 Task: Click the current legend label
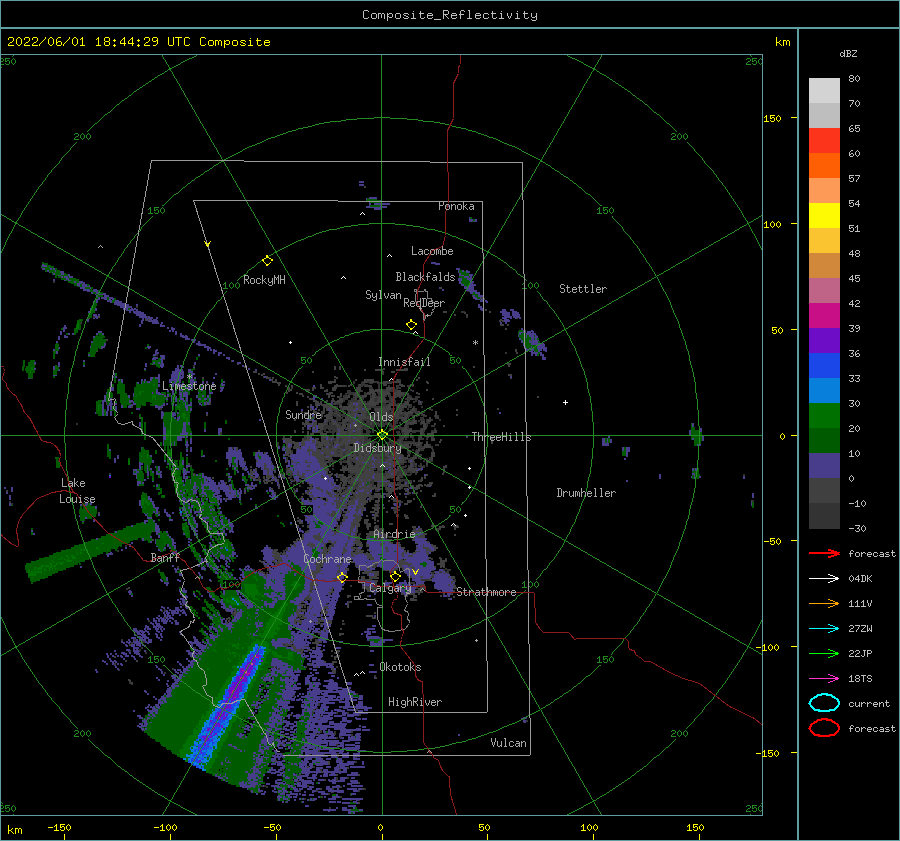tap(869, 703)
